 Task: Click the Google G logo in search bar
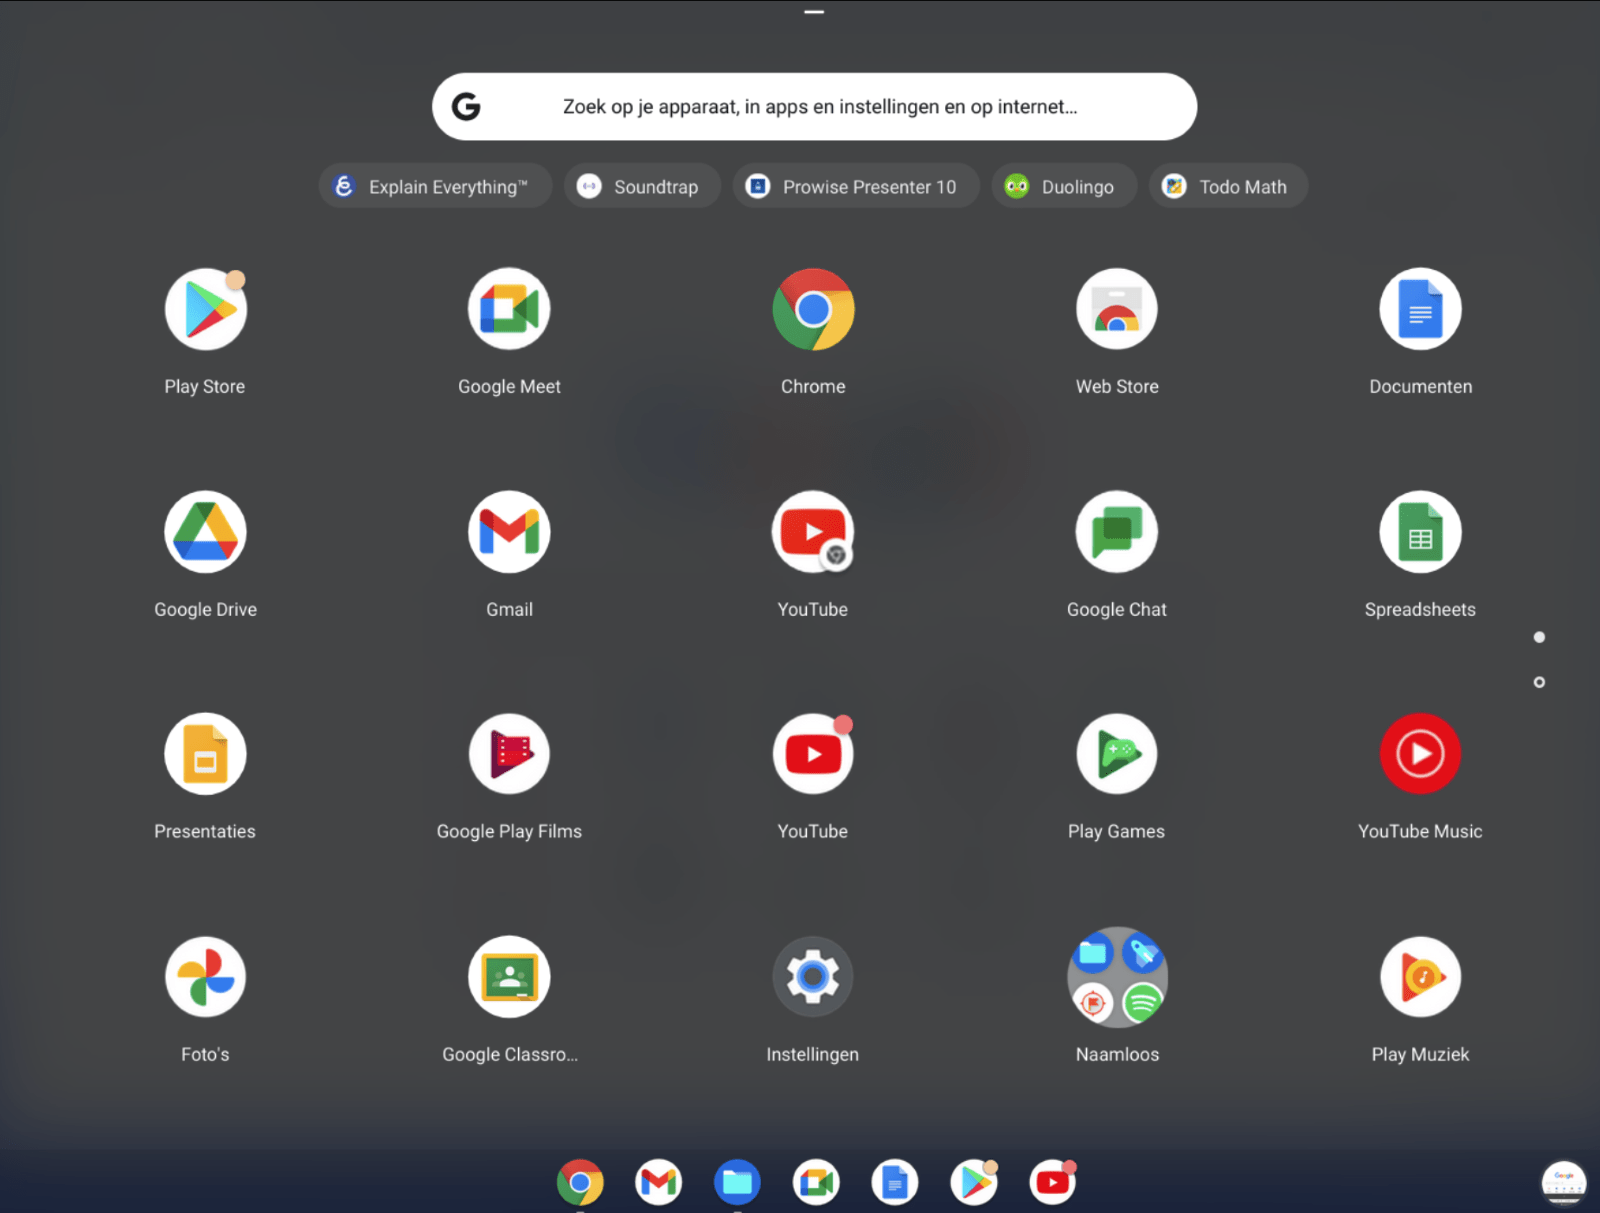pyautogui.click(x=466, y=107)
